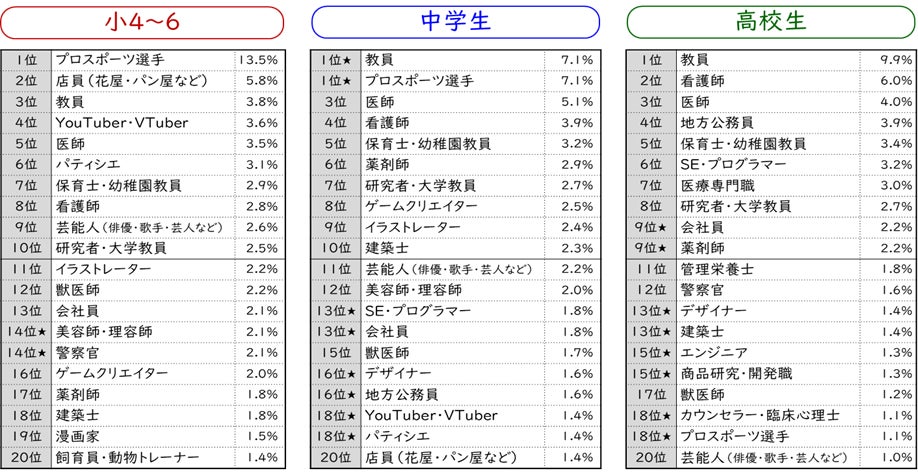
Task: Click the 13.5% value for プロスポーツ選手
Action: click(x=259, y=60)
